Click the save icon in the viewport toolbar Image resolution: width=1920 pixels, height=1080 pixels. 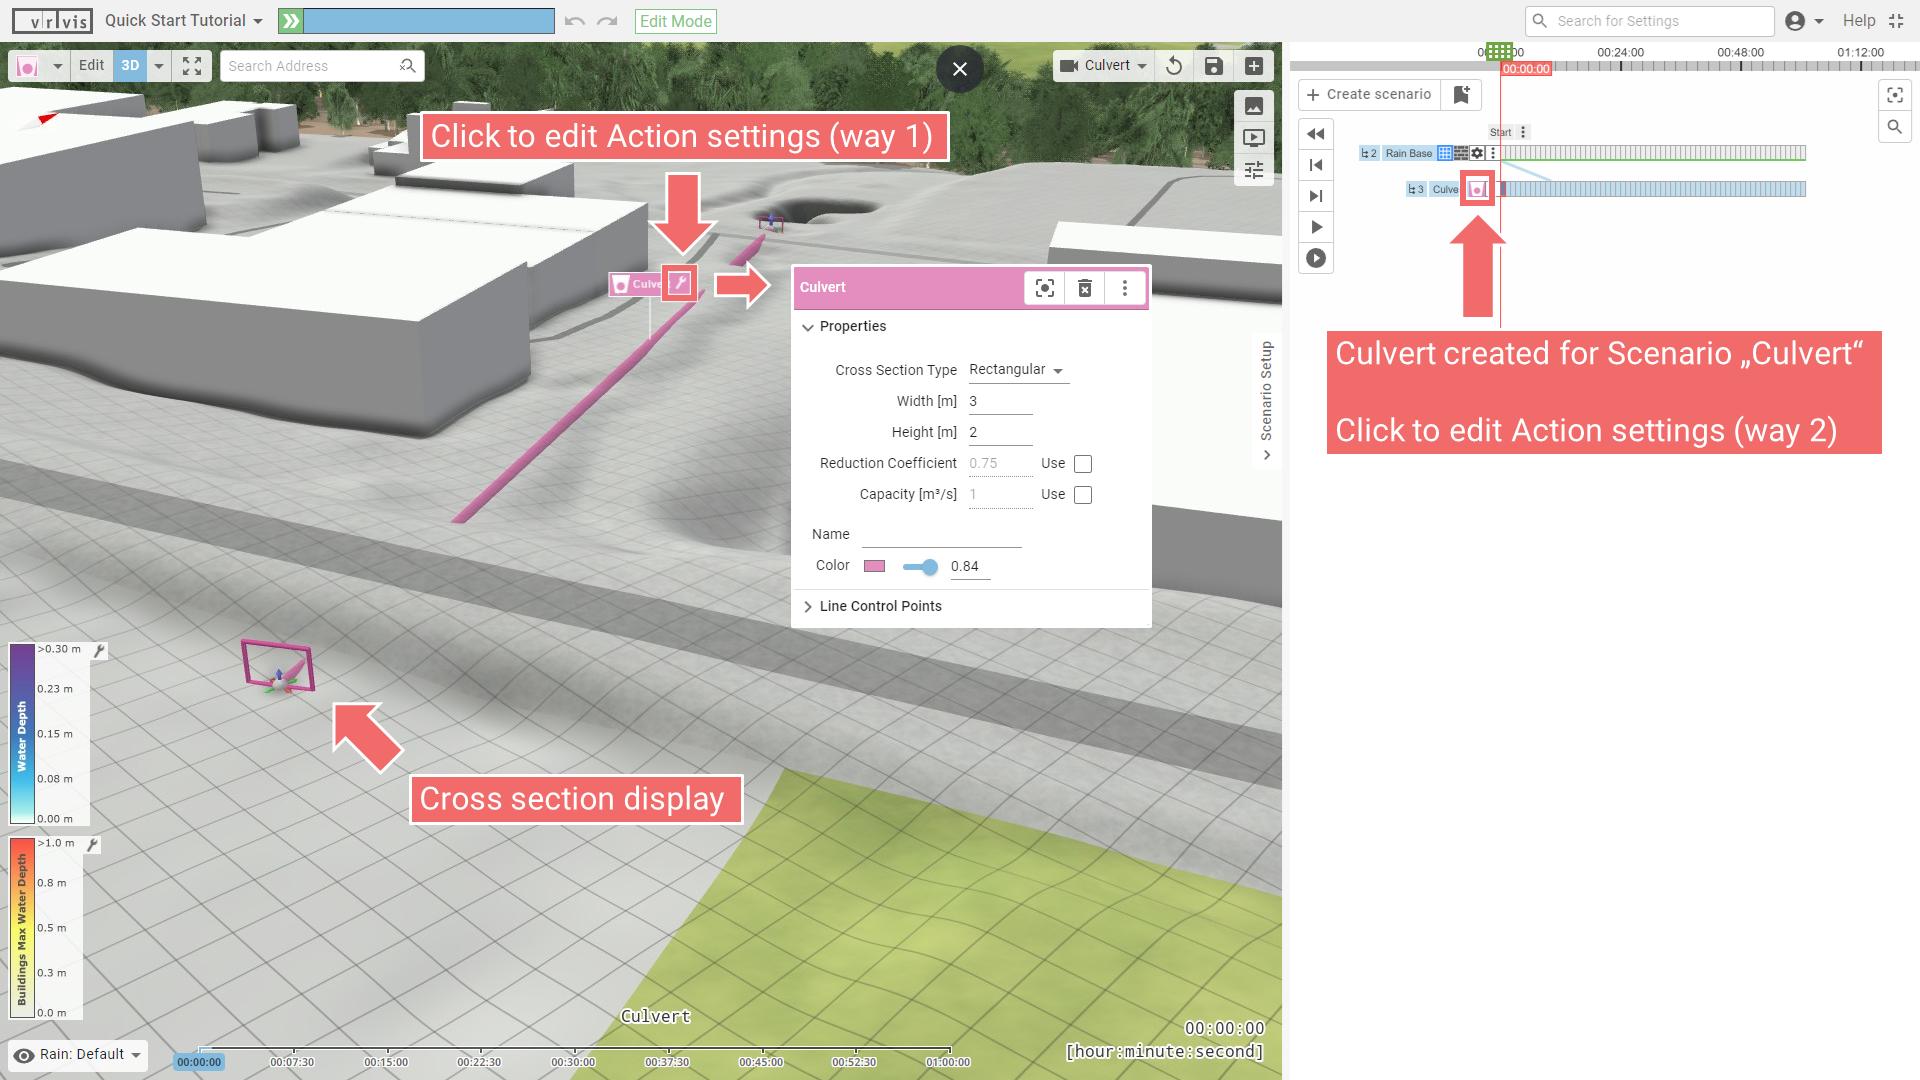[1213, 65]
